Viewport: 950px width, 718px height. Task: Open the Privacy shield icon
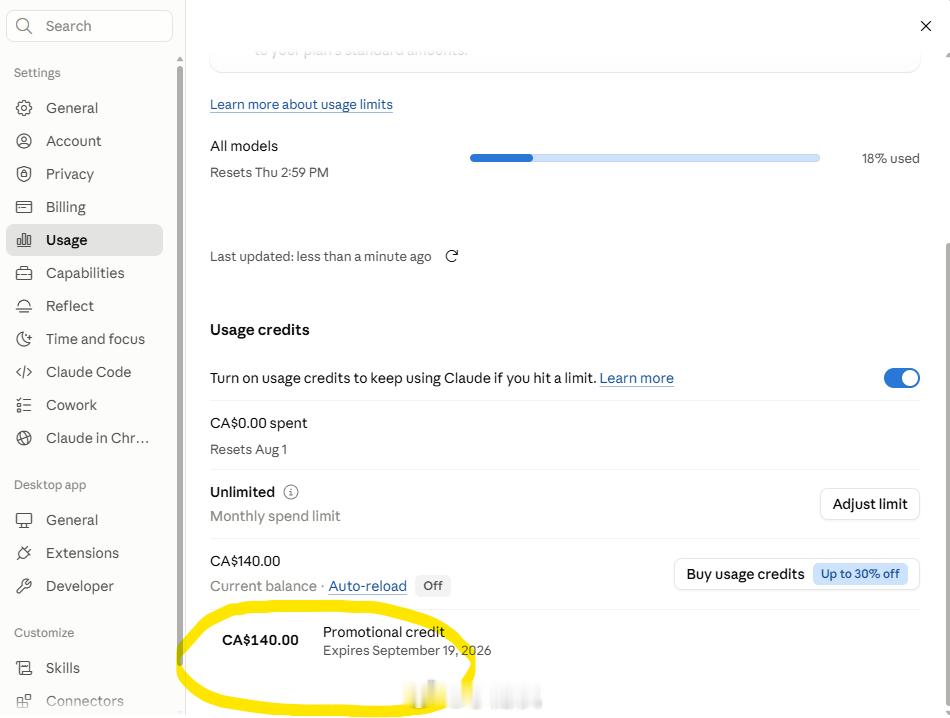coord(24,174)
